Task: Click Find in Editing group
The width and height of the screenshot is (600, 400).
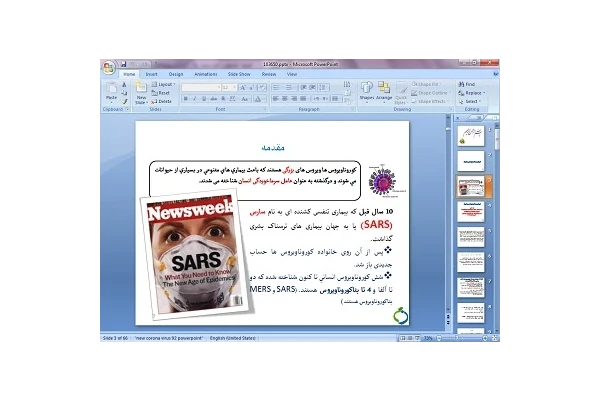Action: (x=467, y=84)
